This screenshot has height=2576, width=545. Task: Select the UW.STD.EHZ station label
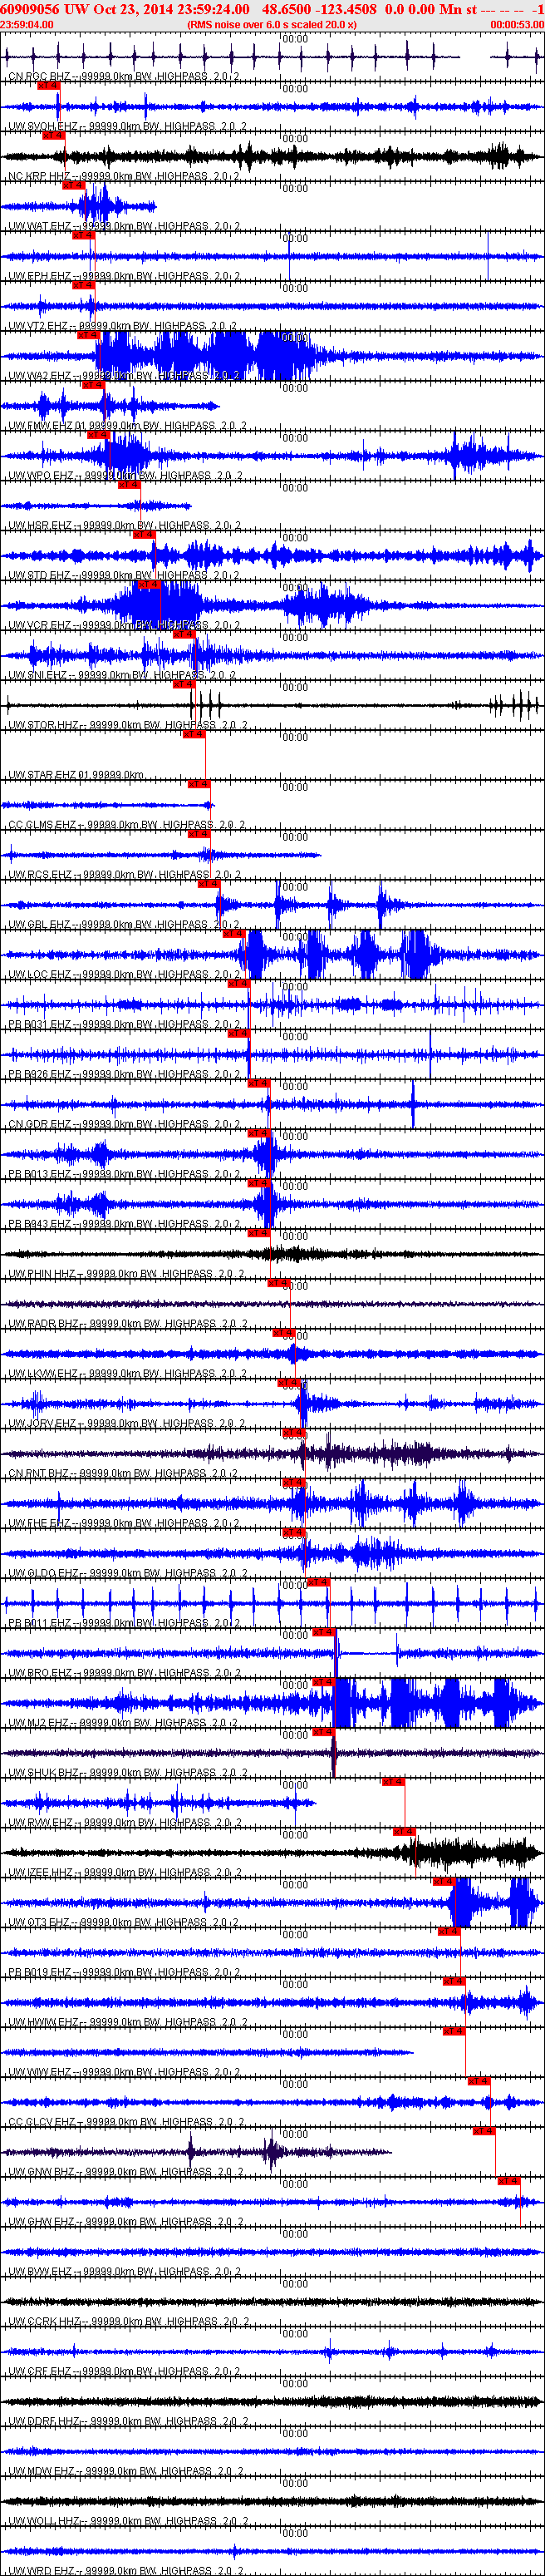(124, 576)
